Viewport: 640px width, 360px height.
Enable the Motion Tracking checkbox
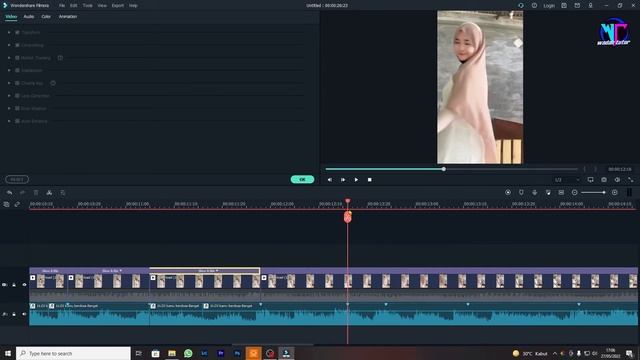tap(17, 58)
